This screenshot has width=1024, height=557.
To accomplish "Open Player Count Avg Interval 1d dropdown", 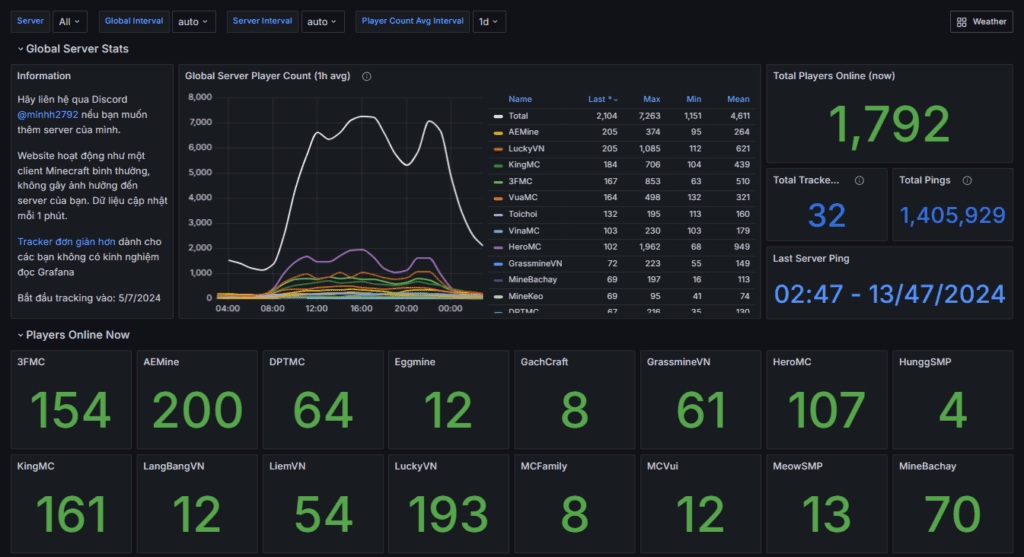I will point(489,21).
